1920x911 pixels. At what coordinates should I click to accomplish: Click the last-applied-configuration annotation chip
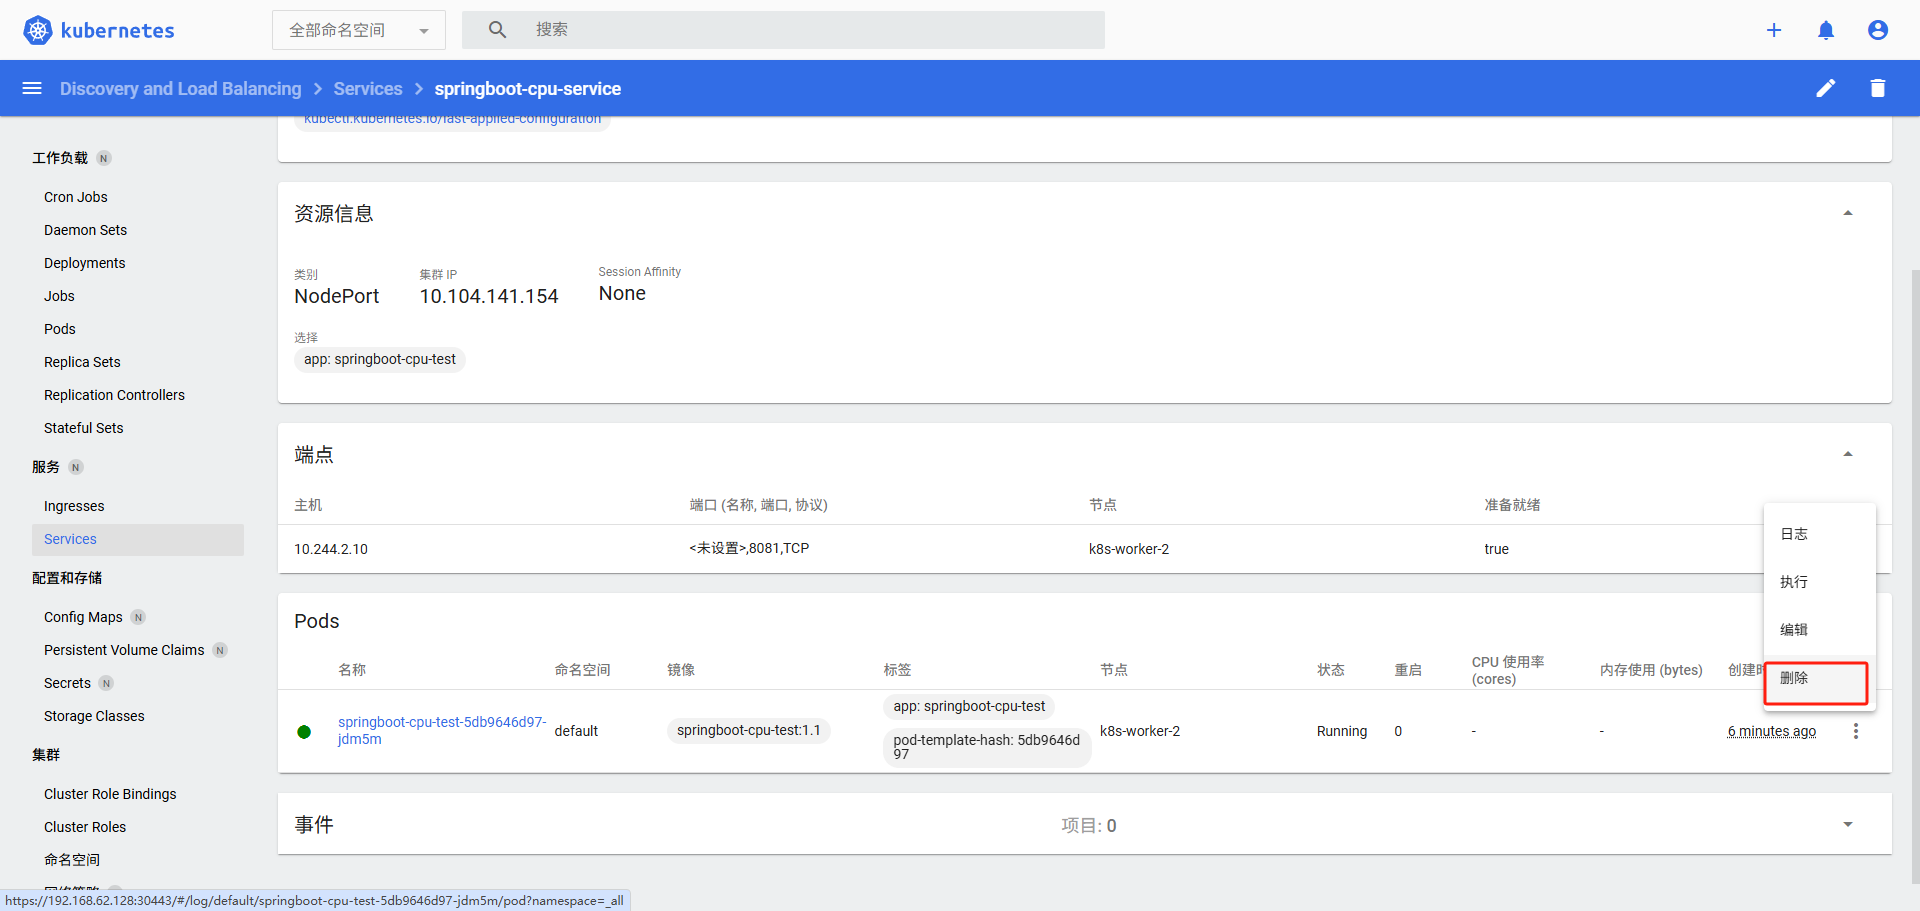452,121
